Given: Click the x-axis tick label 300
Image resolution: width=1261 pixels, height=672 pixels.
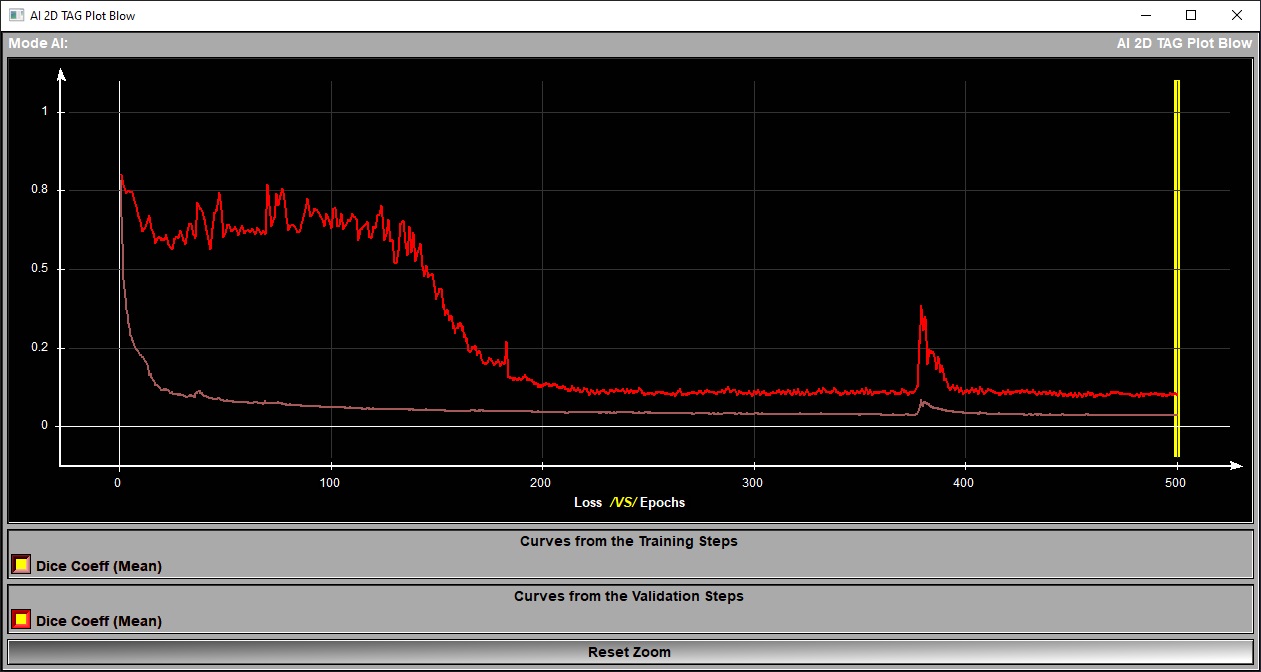Looking at the screenshot, I should 754,483.
